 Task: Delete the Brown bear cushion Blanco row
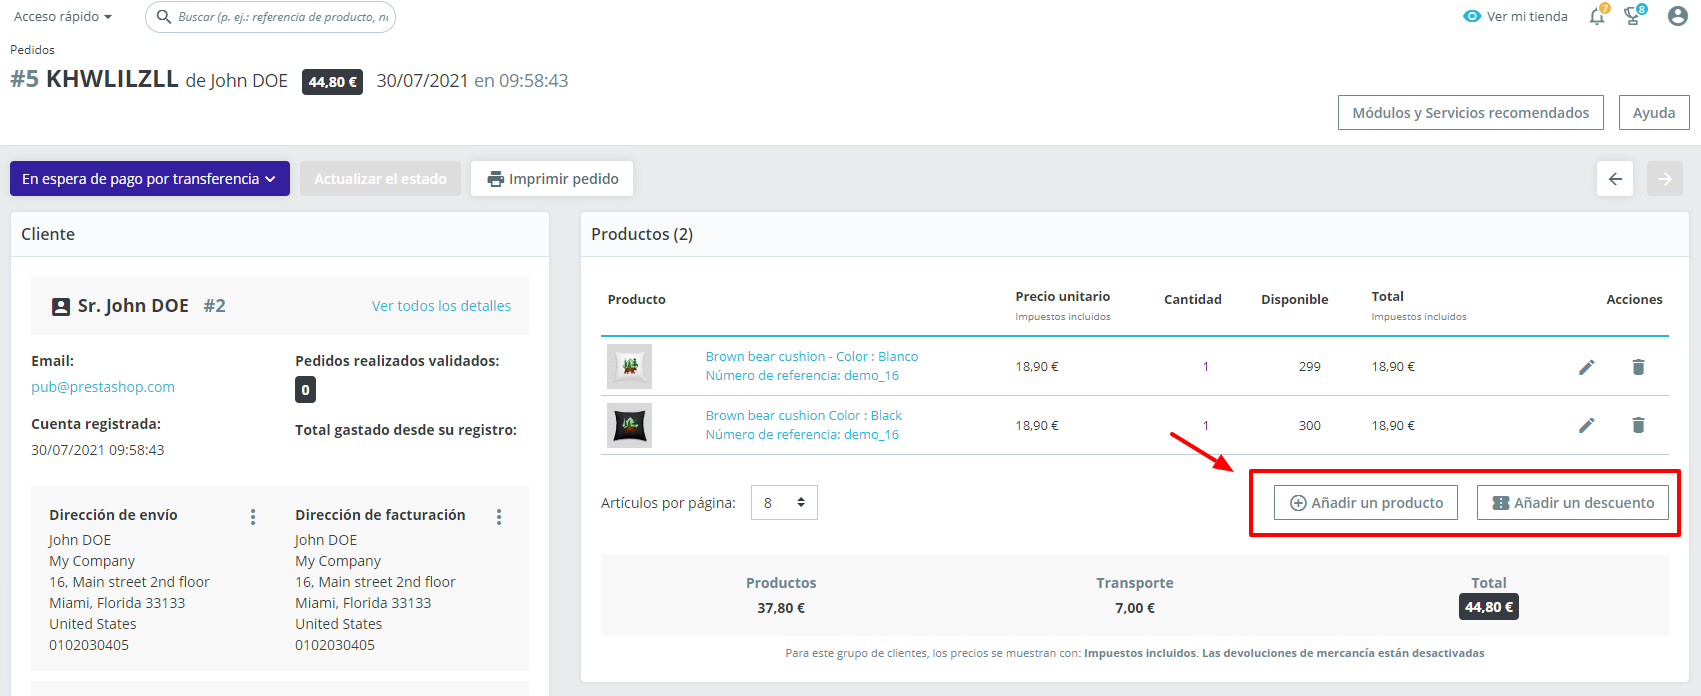click(x=1638, y=367)
